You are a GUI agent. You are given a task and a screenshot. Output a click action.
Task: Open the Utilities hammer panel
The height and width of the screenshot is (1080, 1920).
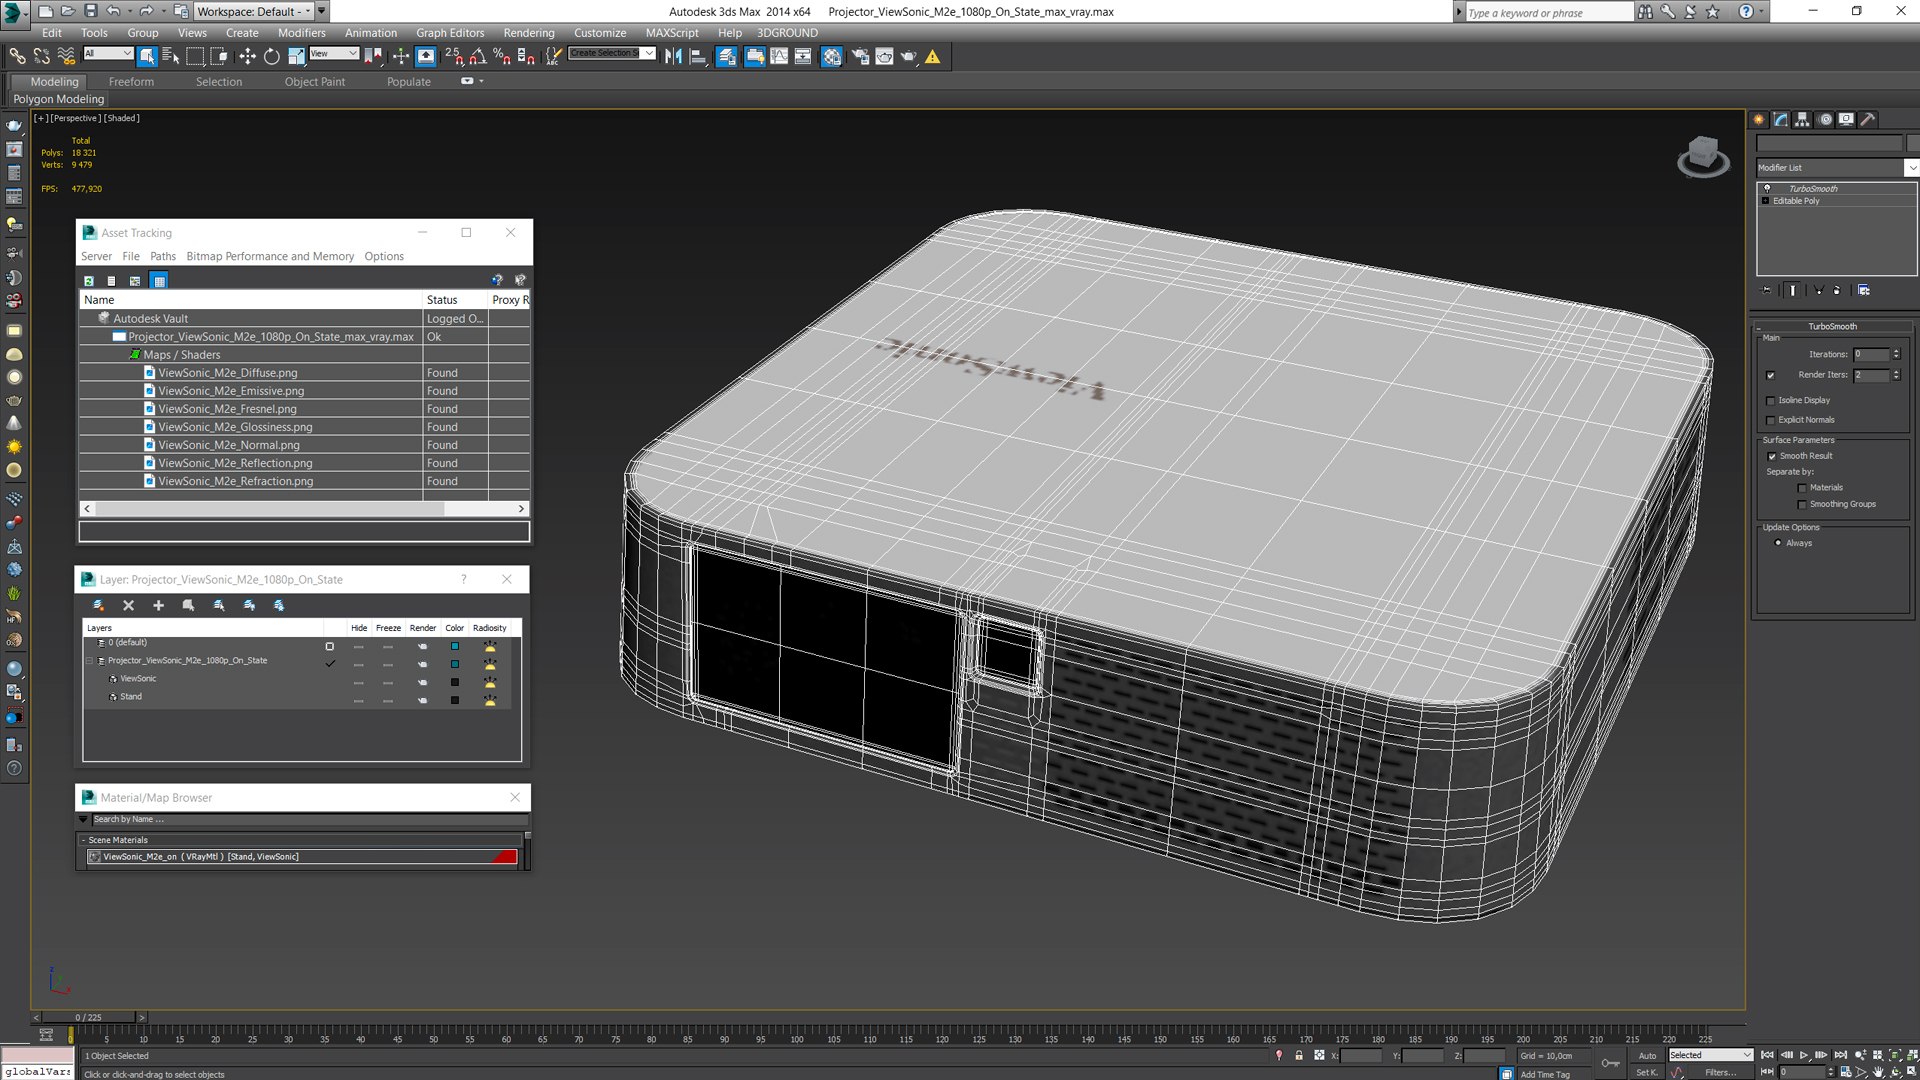[x=1867, y=119]
